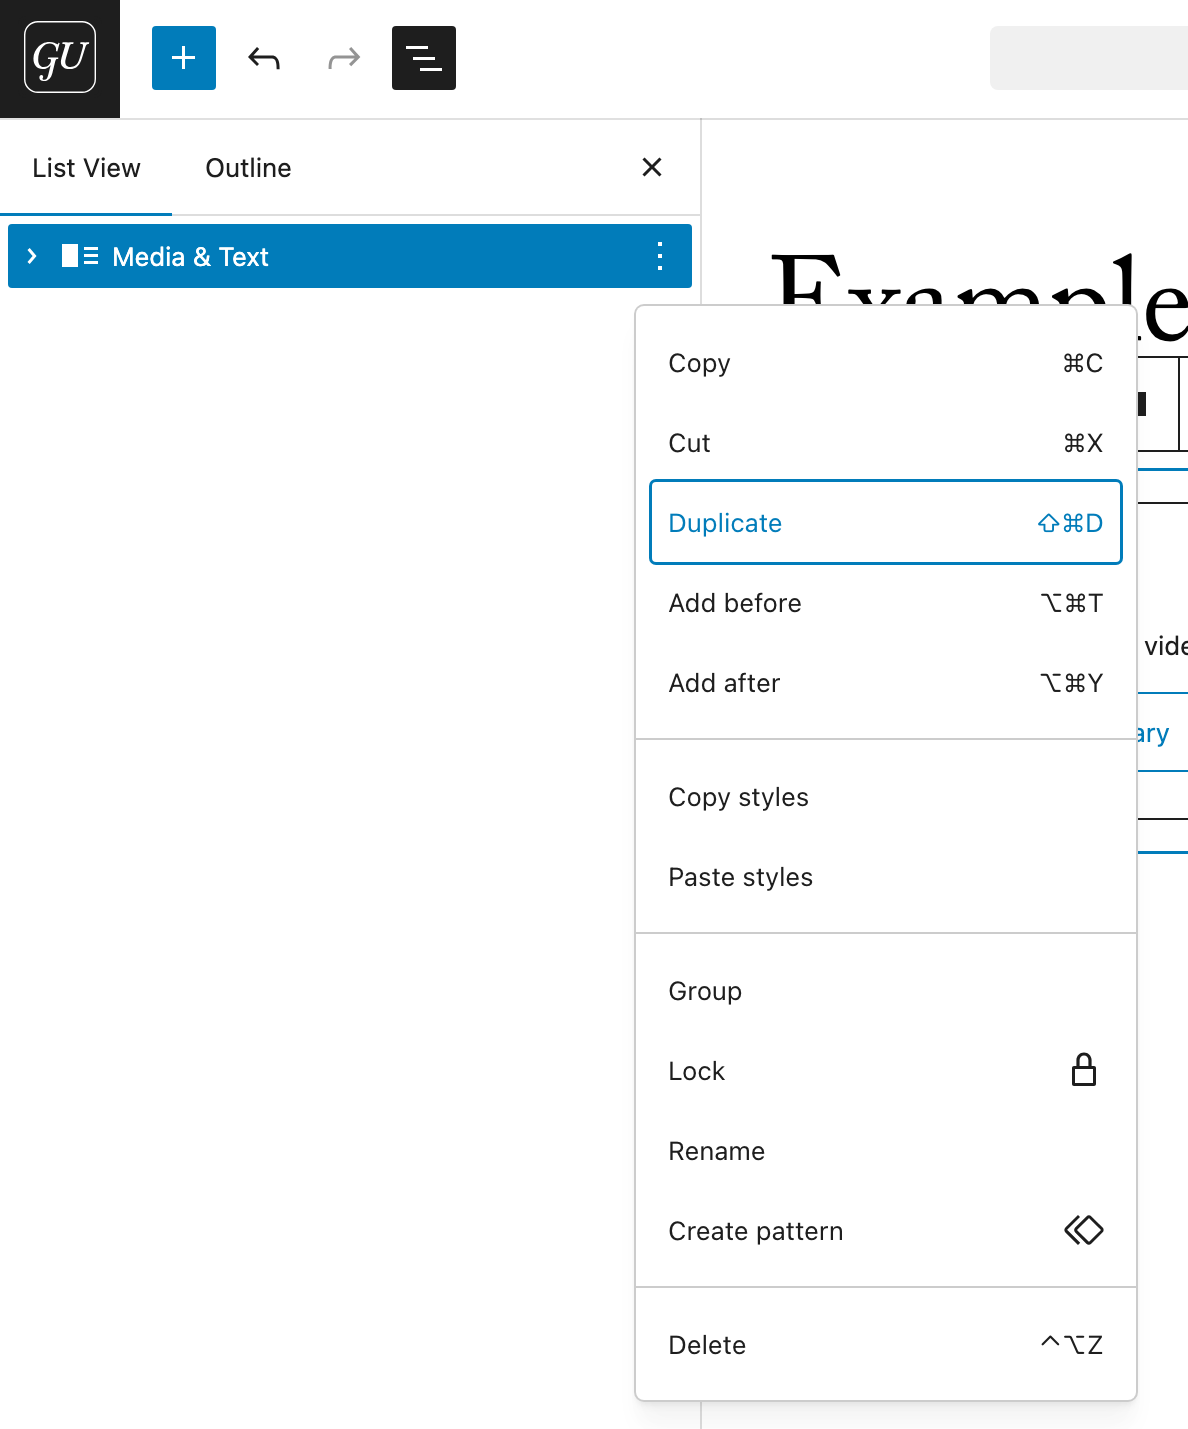This screenshot has width=1188, height=1429.
Task: Select Add before menu item
Action: [x=886, y=603]
